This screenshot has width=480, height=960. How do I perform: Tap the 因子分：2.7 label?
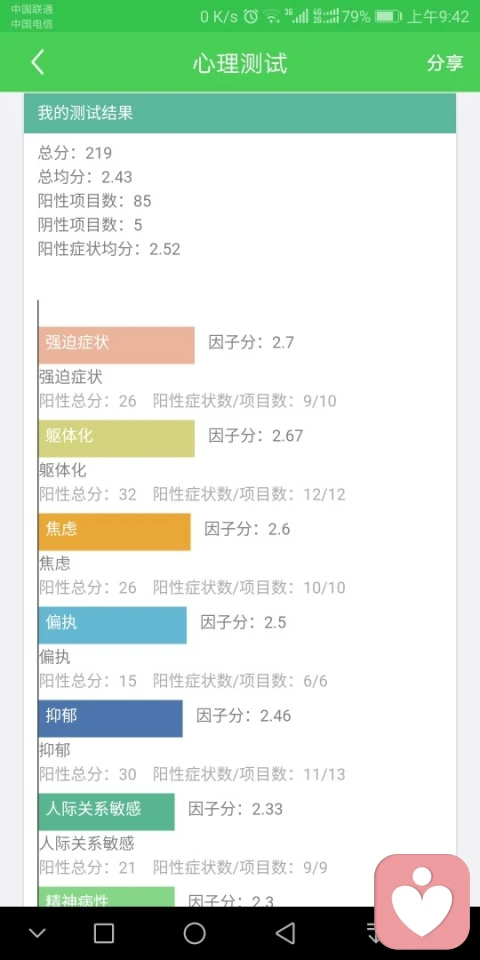[251, 342]
